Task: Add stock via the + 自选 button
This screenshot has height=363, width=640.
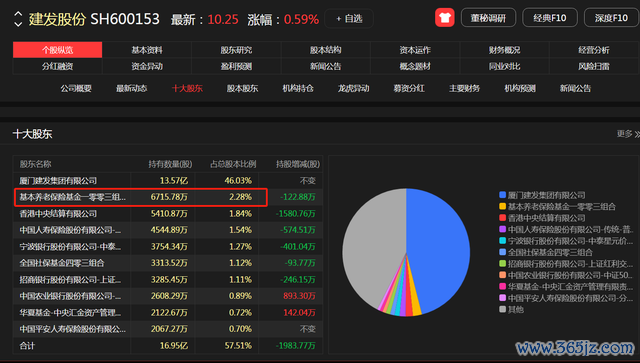Action: tap(349, 18)
